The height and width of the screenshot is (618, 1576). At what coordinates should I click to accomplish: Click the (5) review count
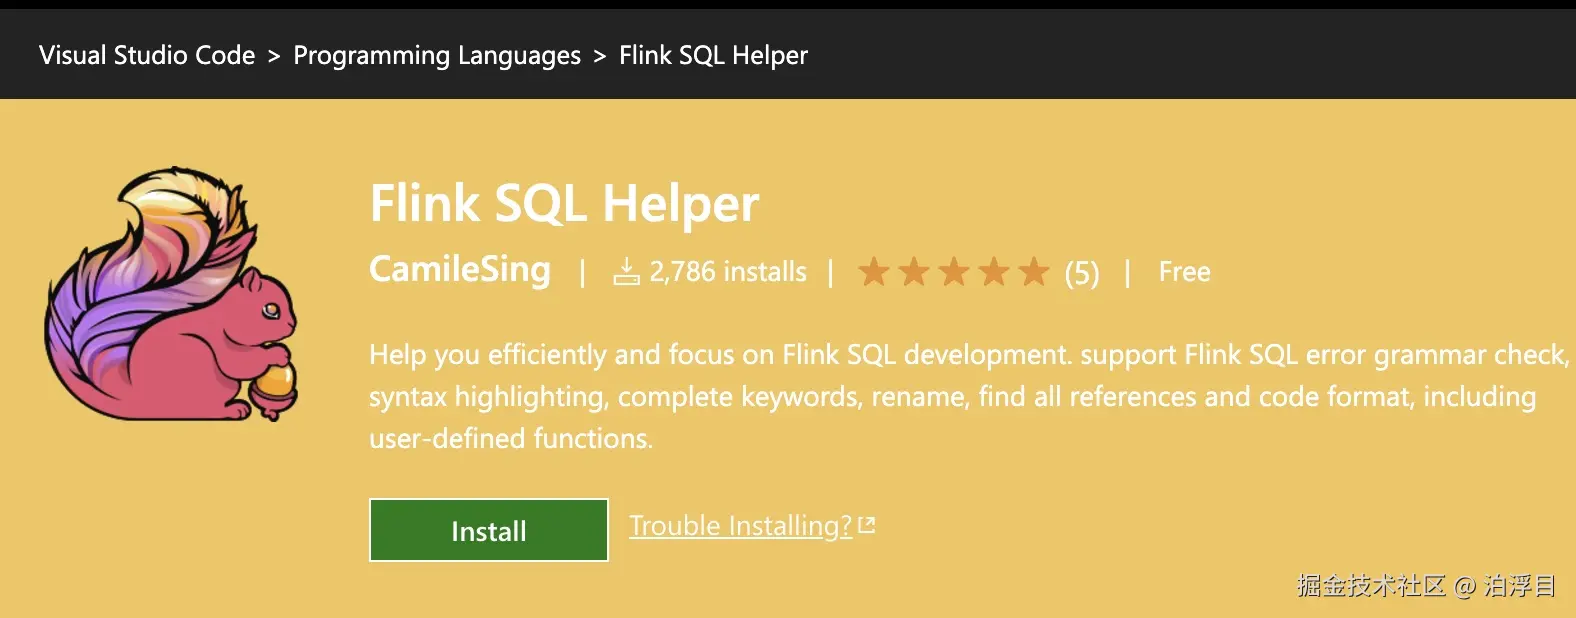1081,272
